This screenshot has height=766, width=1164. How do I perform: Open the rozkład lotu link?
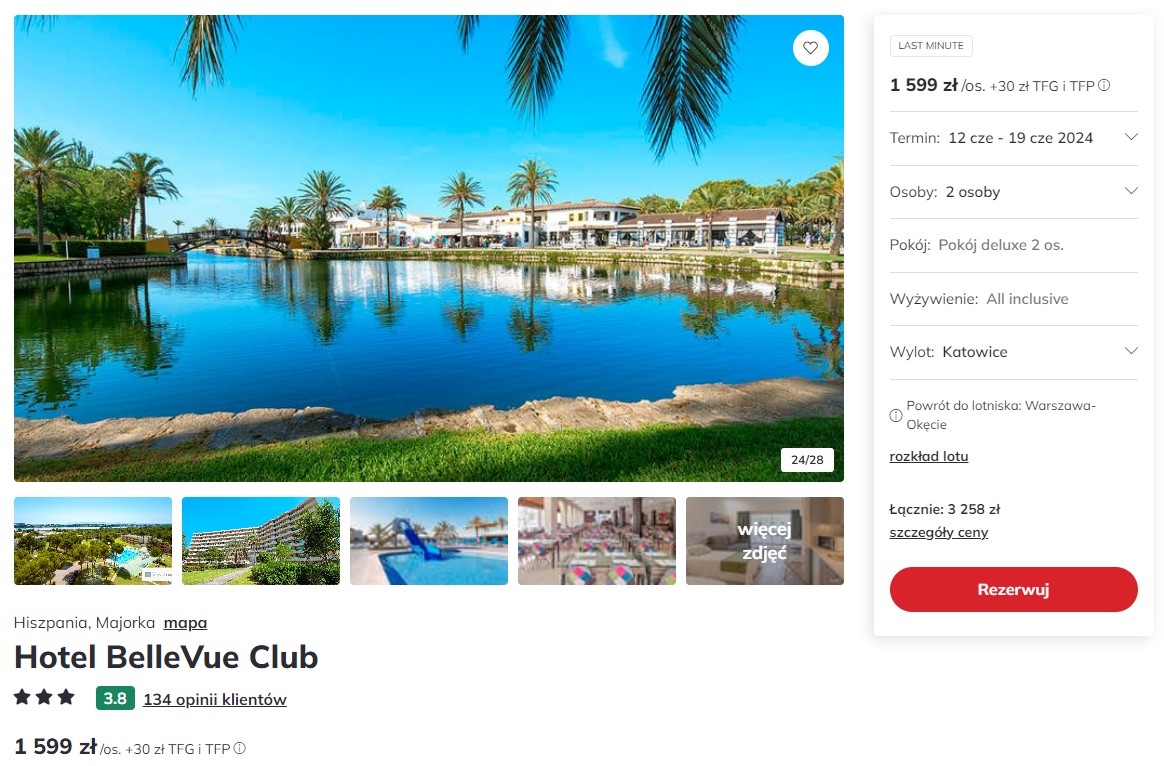coord(929,456)
